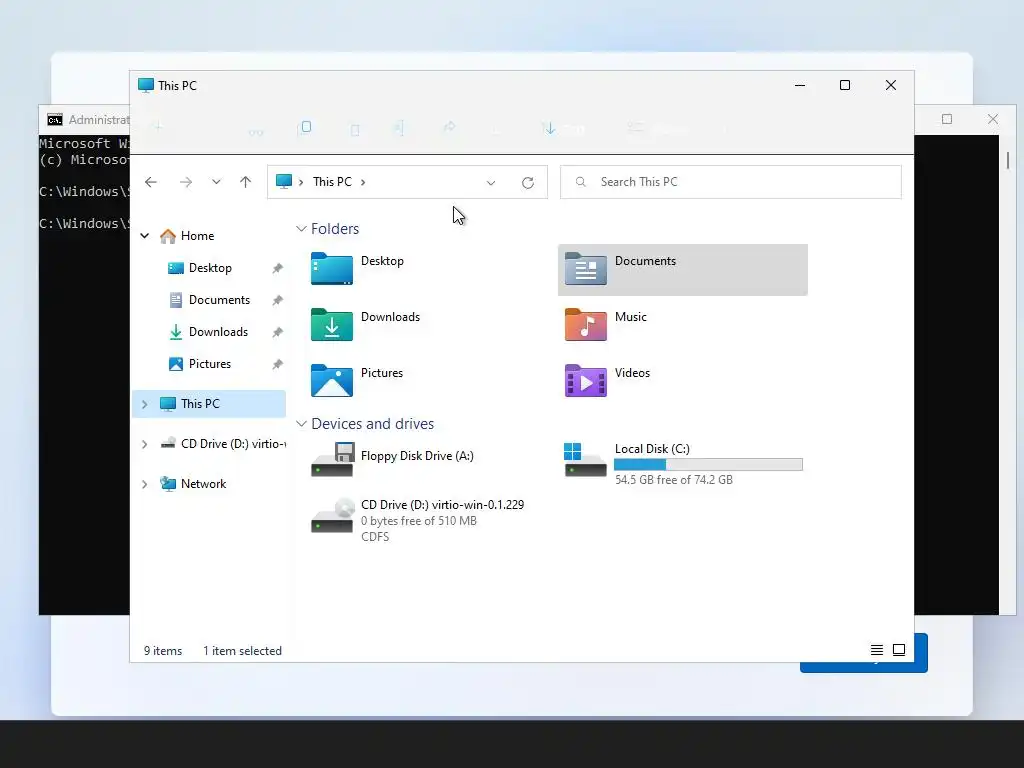This screenshot has height=768, width=1024.
Task: Click the Local Disk (C:) usage bar
Action: tap(708, 464)
